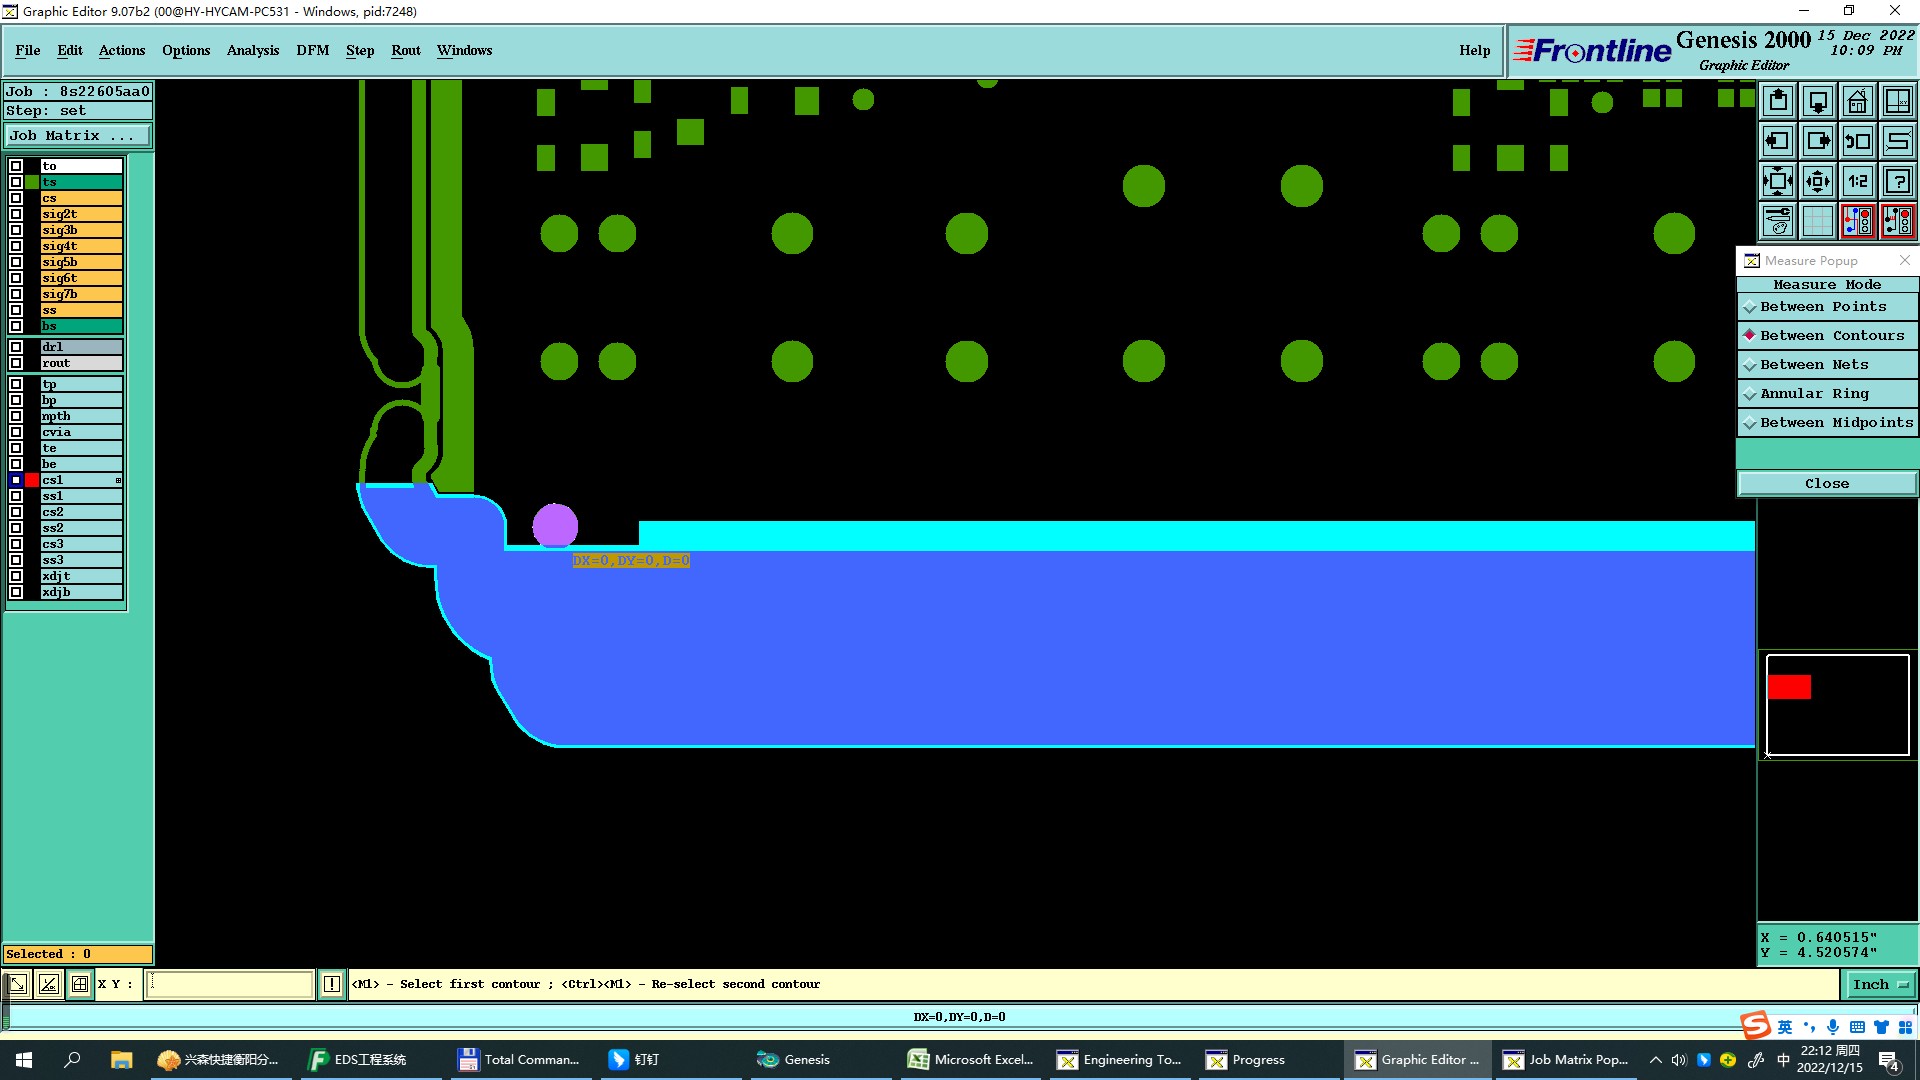
Task: Open the Job Matrix selector
Action: coord(77,136)
